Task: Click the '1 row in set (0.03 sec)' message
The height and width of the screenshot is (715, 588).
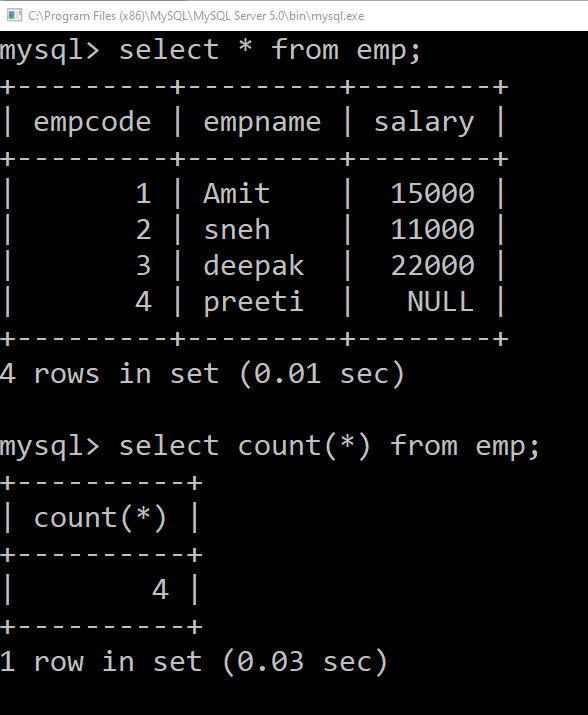Action: (x=193, y=662)
